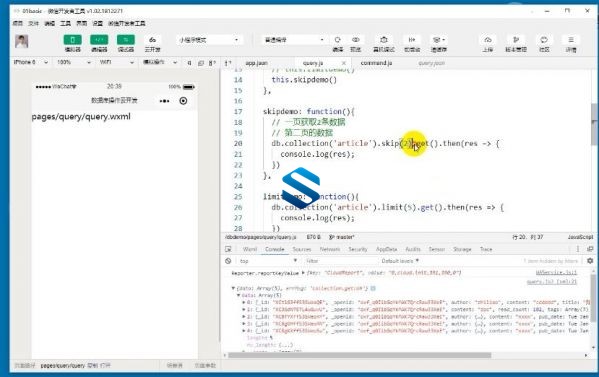
Task: Open real device debugging icon
Action: [x=384, y=40]
